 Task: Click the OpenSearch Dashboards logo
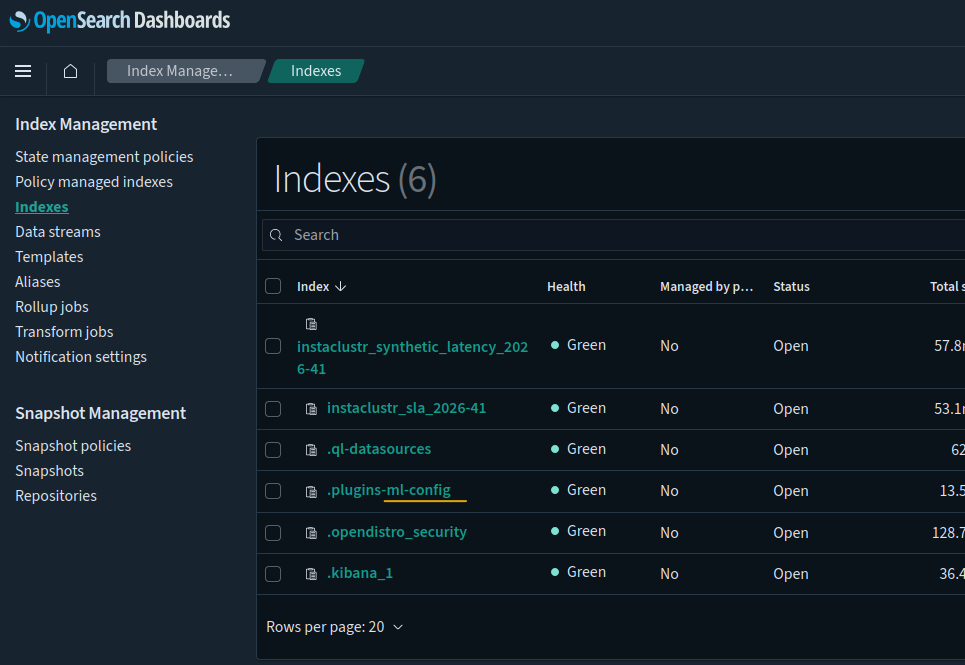click(120, 20)
